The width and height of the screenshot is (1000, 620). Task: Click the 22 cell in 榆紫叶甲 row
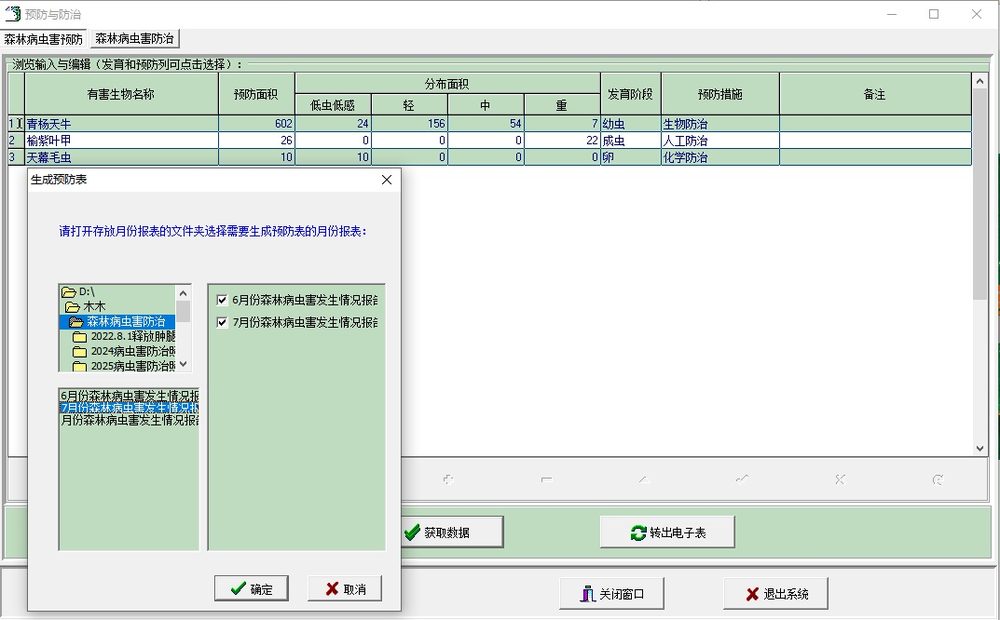pos(562,140)
